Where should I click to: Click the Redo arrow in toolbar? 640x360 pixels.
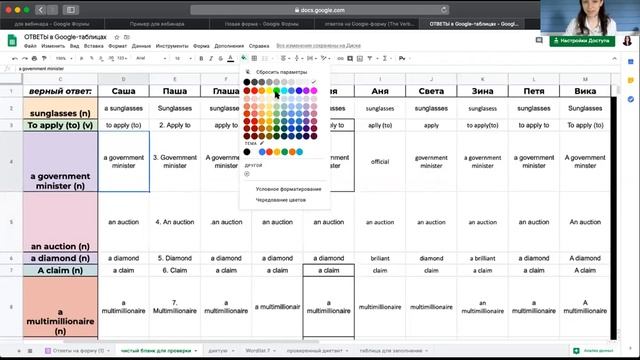point(25,58)
